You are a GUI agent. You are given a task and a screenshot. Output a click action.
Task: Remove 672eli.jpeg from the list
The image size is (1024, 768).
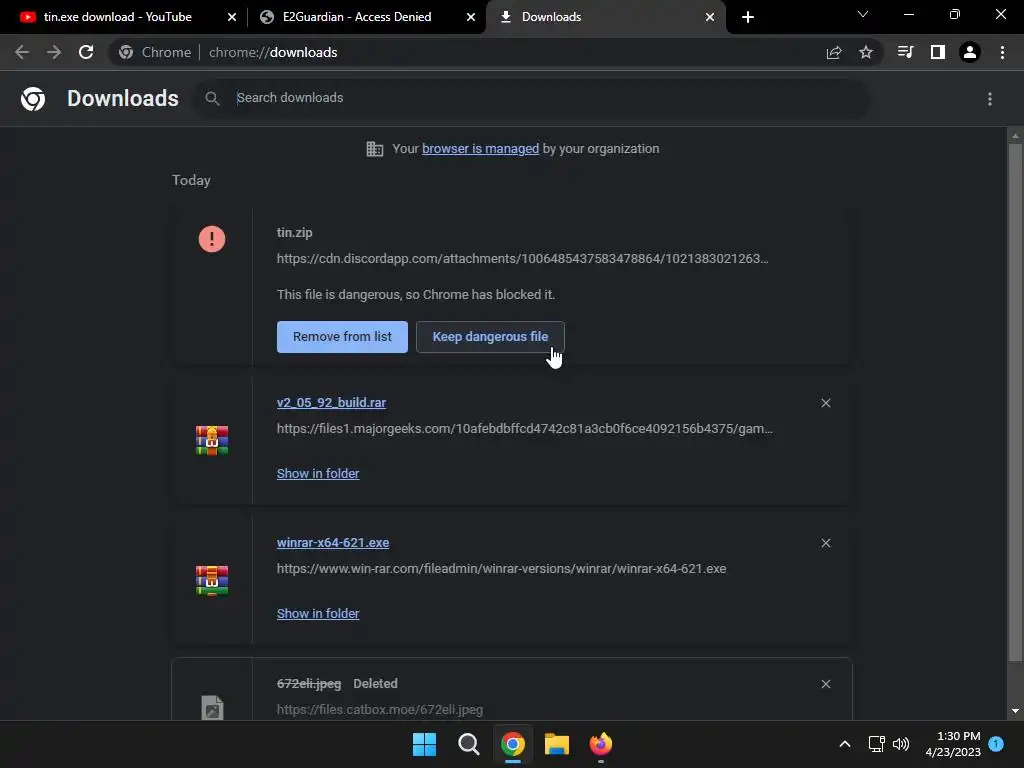[825, 684]
